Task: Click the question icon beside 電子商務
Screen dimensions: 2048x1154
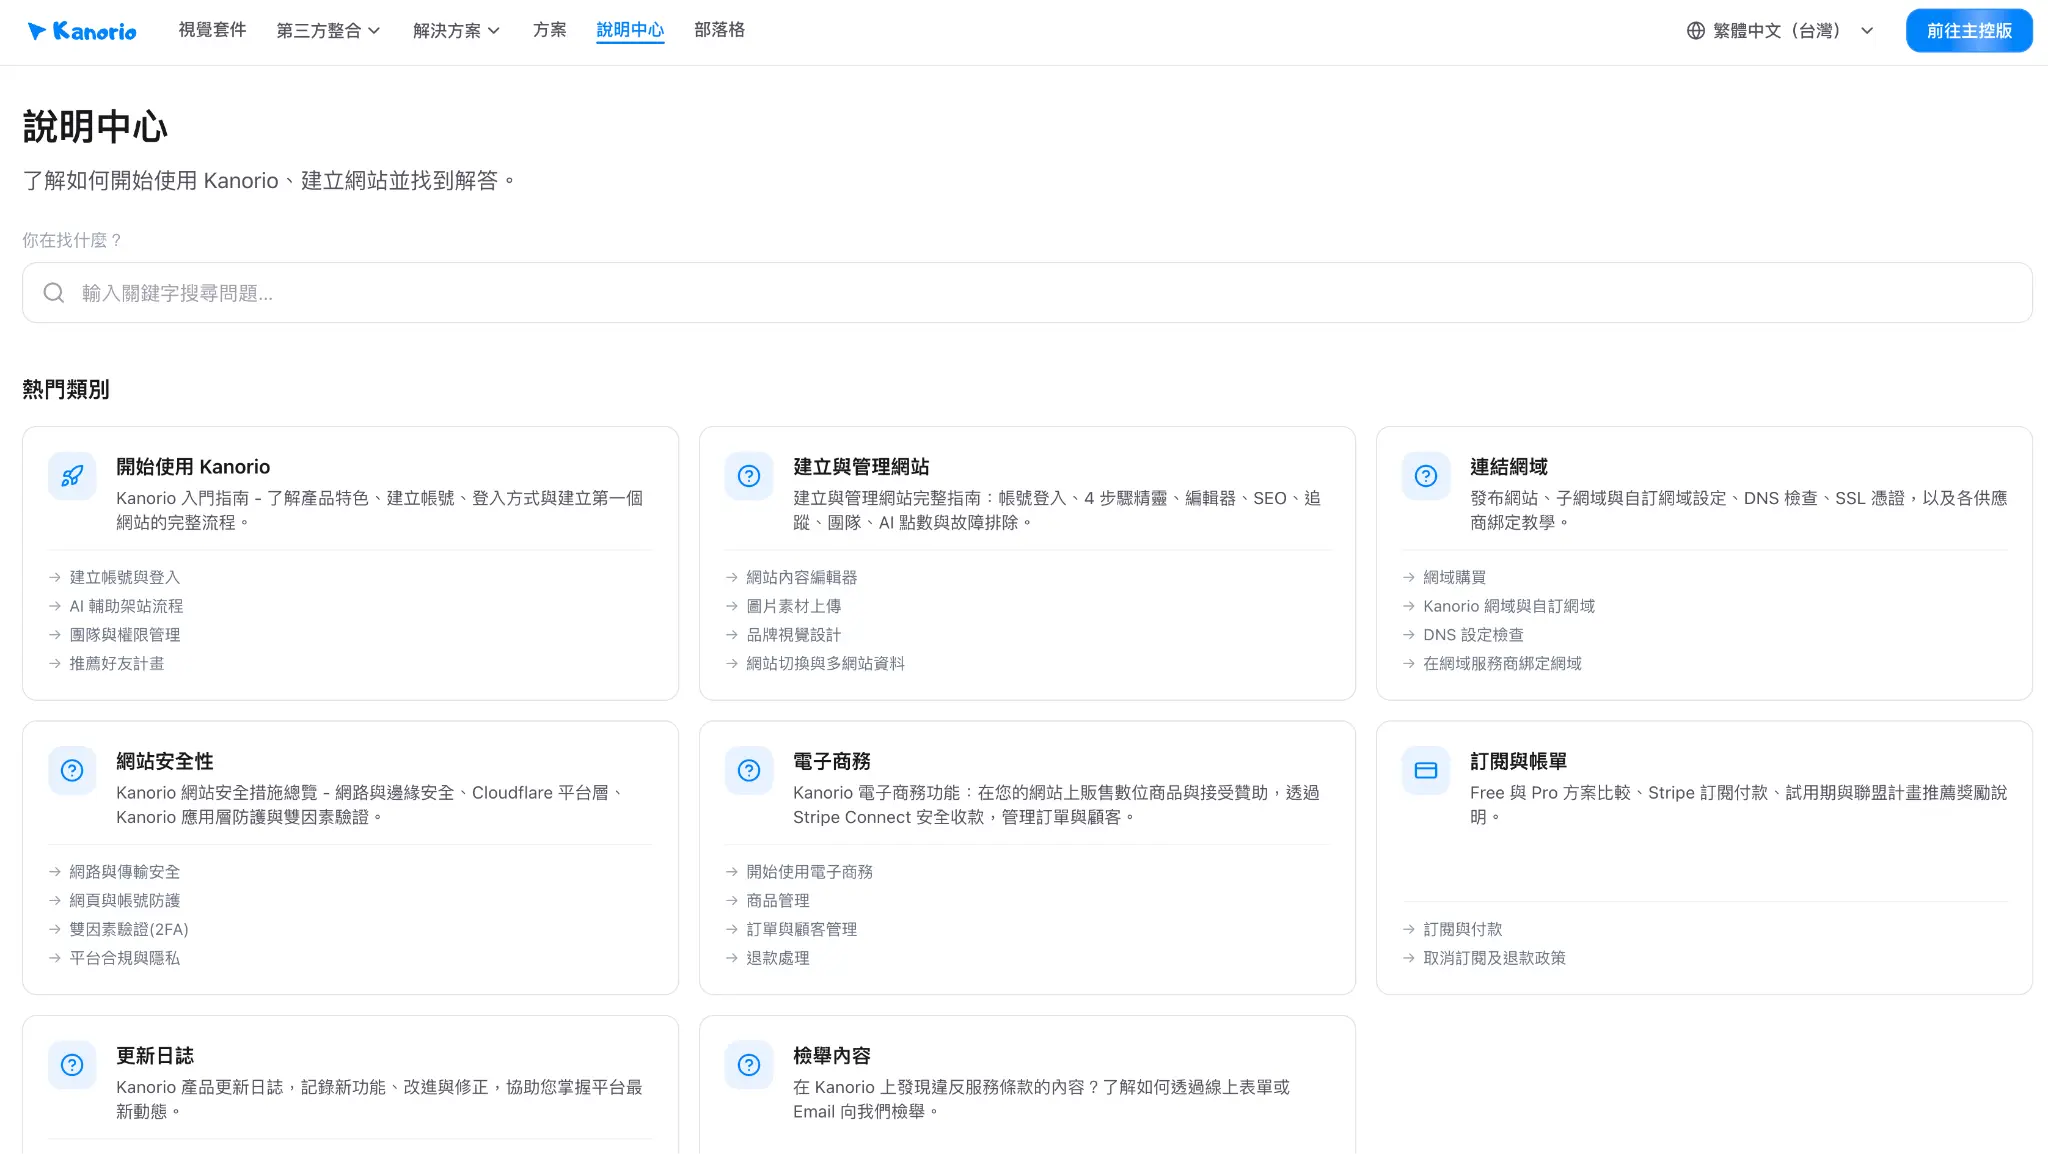Action: [749, 770]
